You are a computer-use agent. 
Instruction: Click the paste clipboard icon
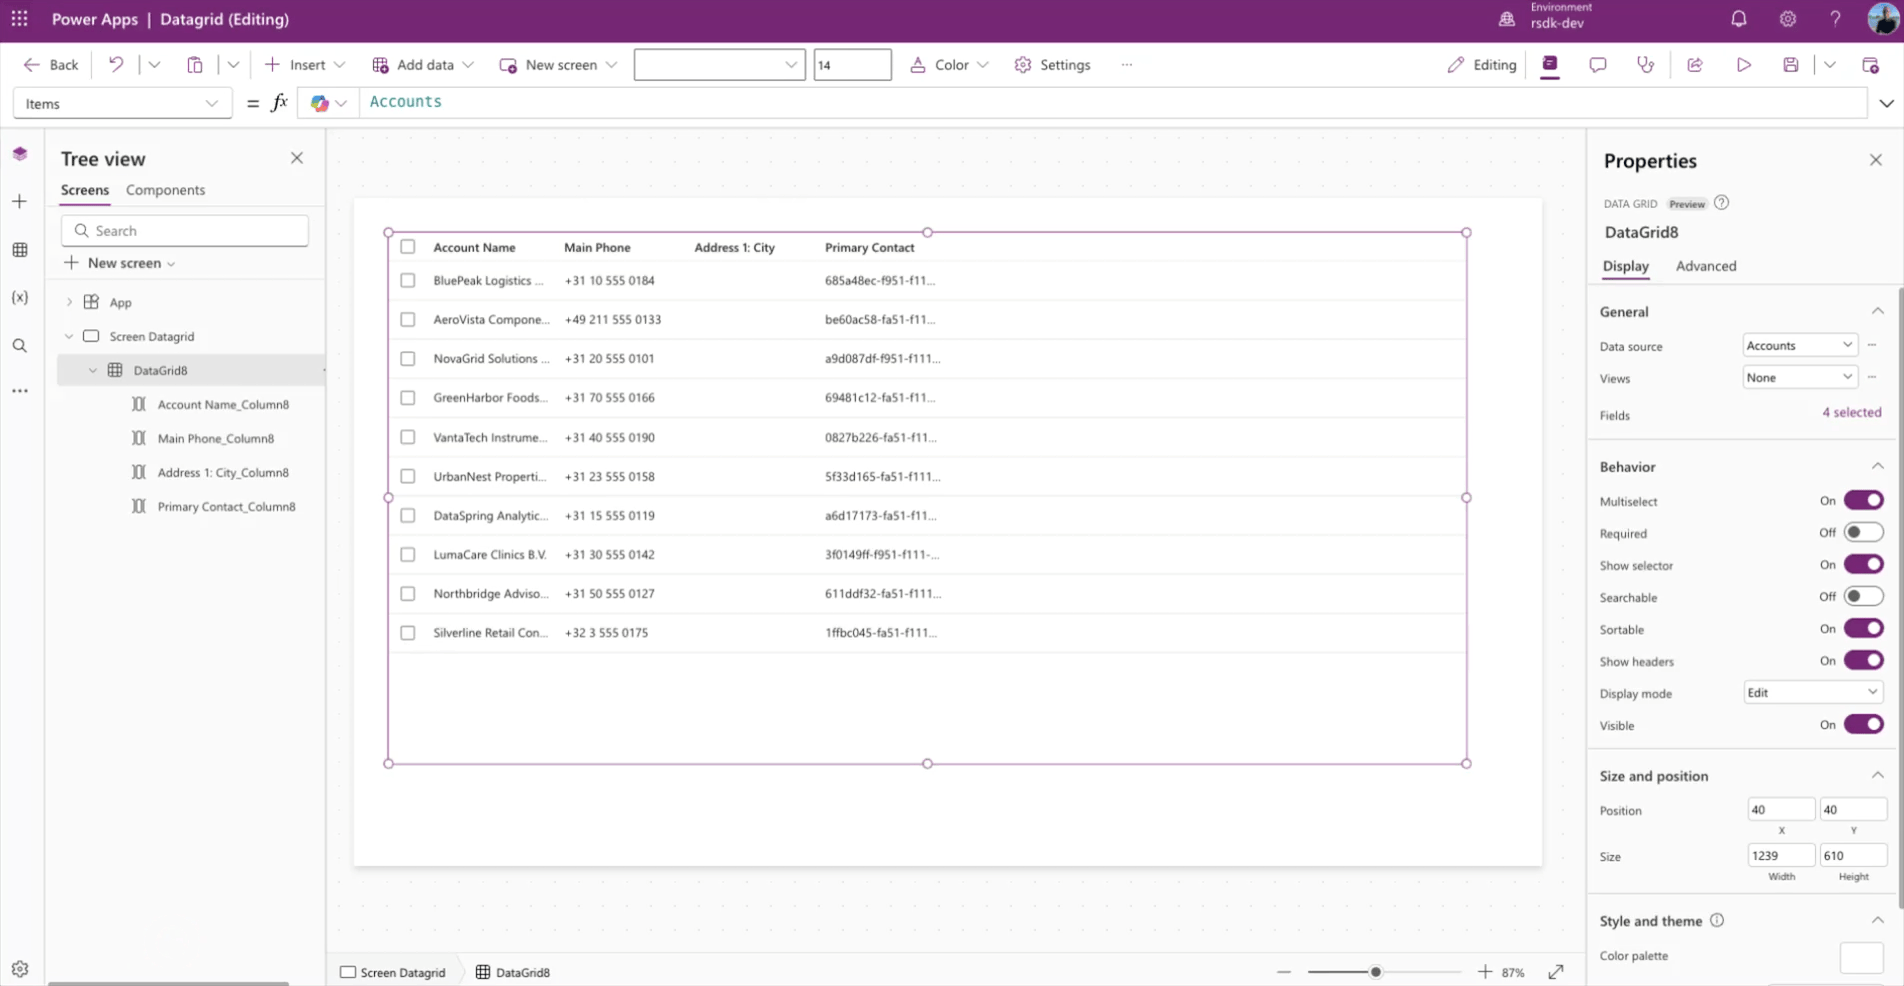[195, 65]
